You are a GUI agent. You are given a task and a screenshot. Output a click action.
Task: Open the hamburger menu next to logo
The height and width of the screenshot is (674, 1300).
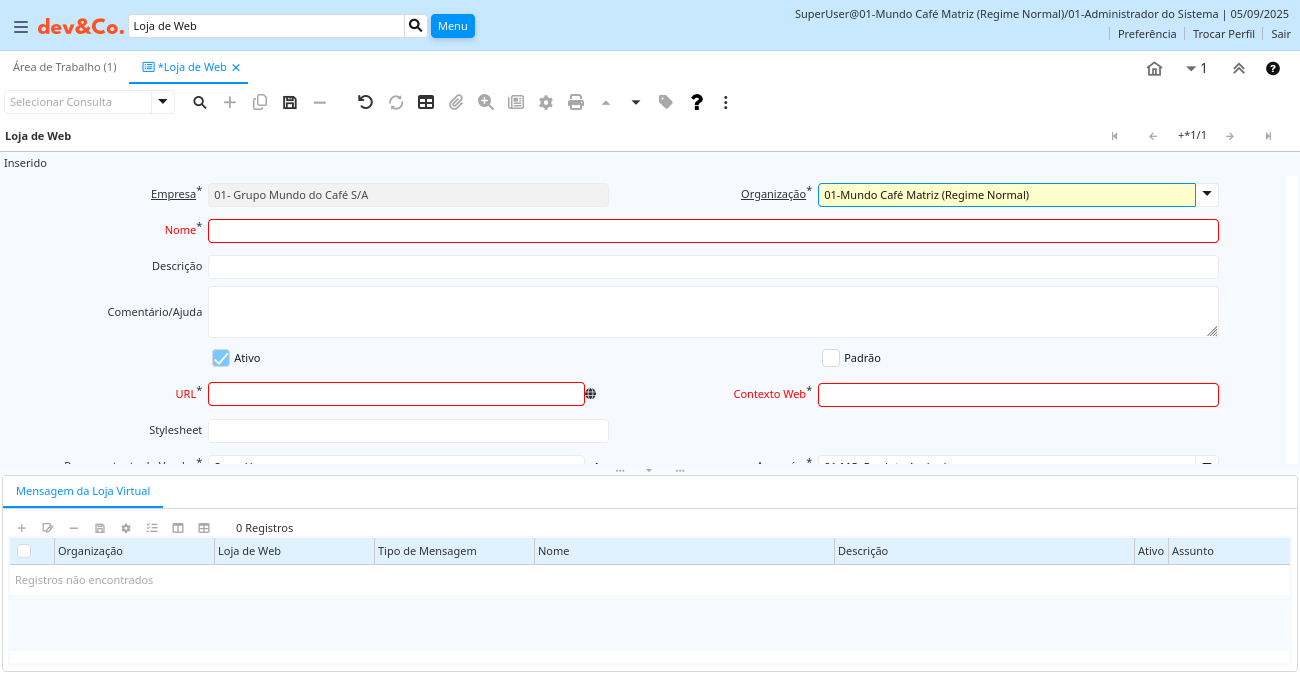[x=20, y=27]
